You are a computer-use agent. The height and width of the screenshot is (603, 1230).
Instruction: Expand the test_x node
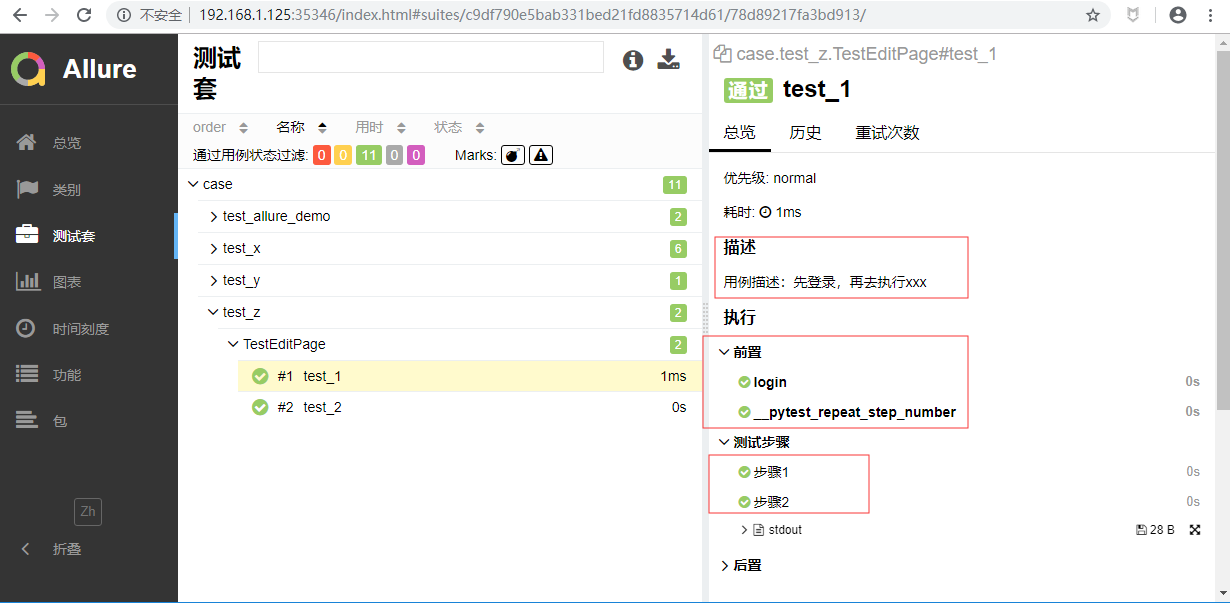coord(449,248)
